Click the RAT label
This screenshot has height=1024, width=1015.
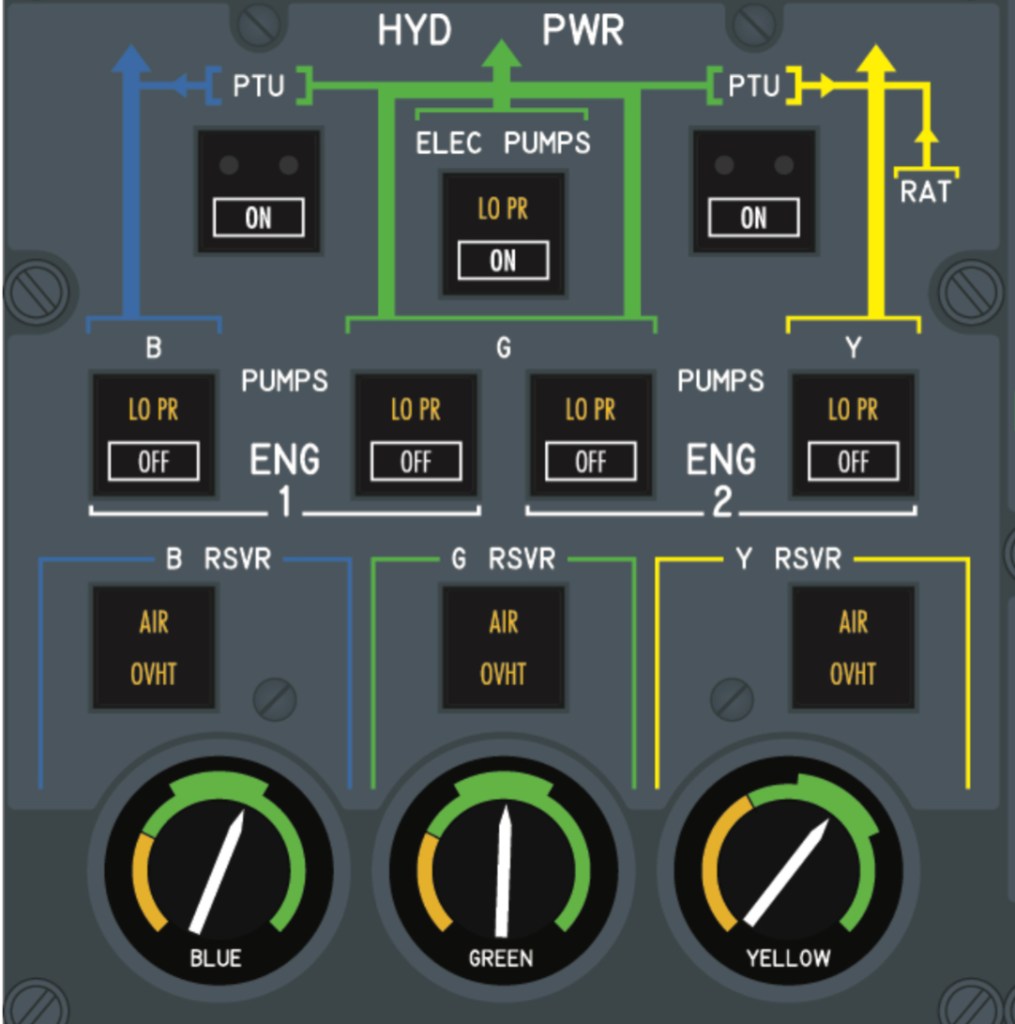(925, 192)
